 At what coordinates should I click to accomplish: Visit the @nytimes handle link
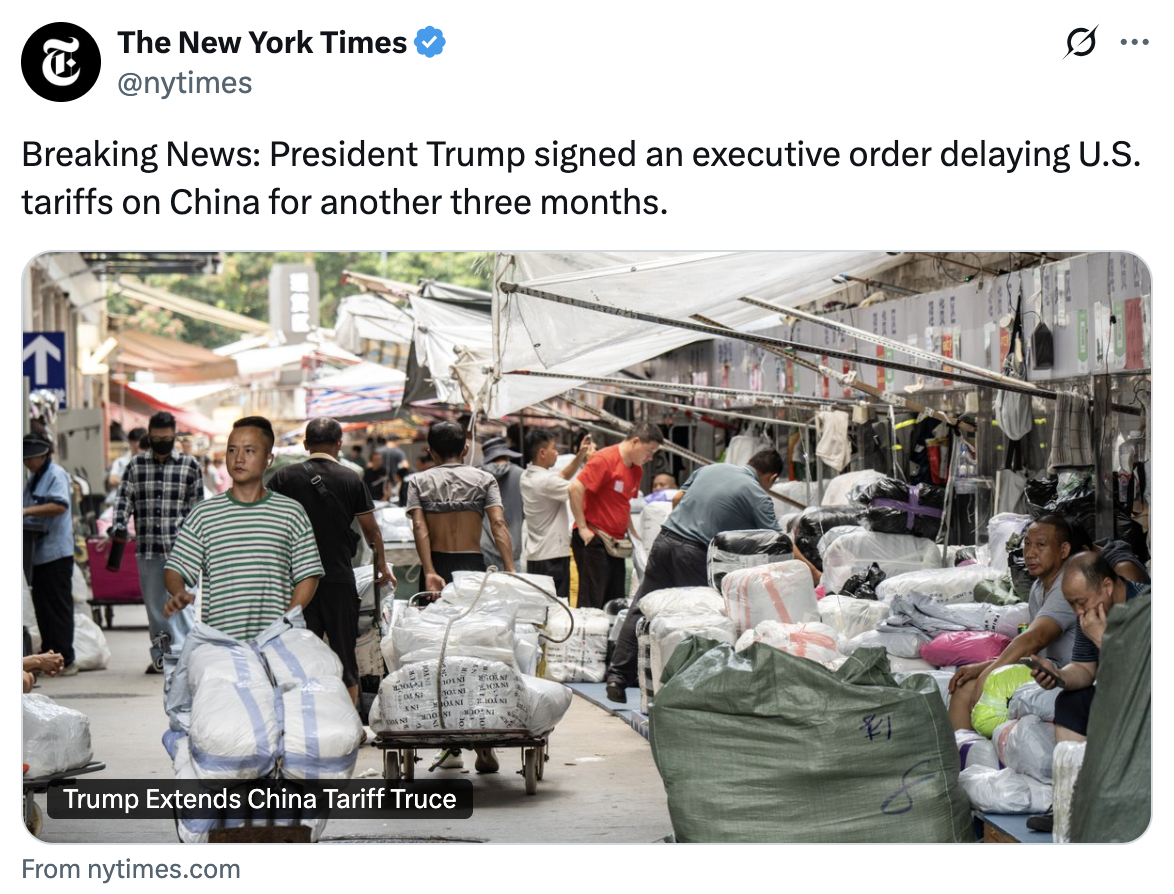[x=185, y=82]
